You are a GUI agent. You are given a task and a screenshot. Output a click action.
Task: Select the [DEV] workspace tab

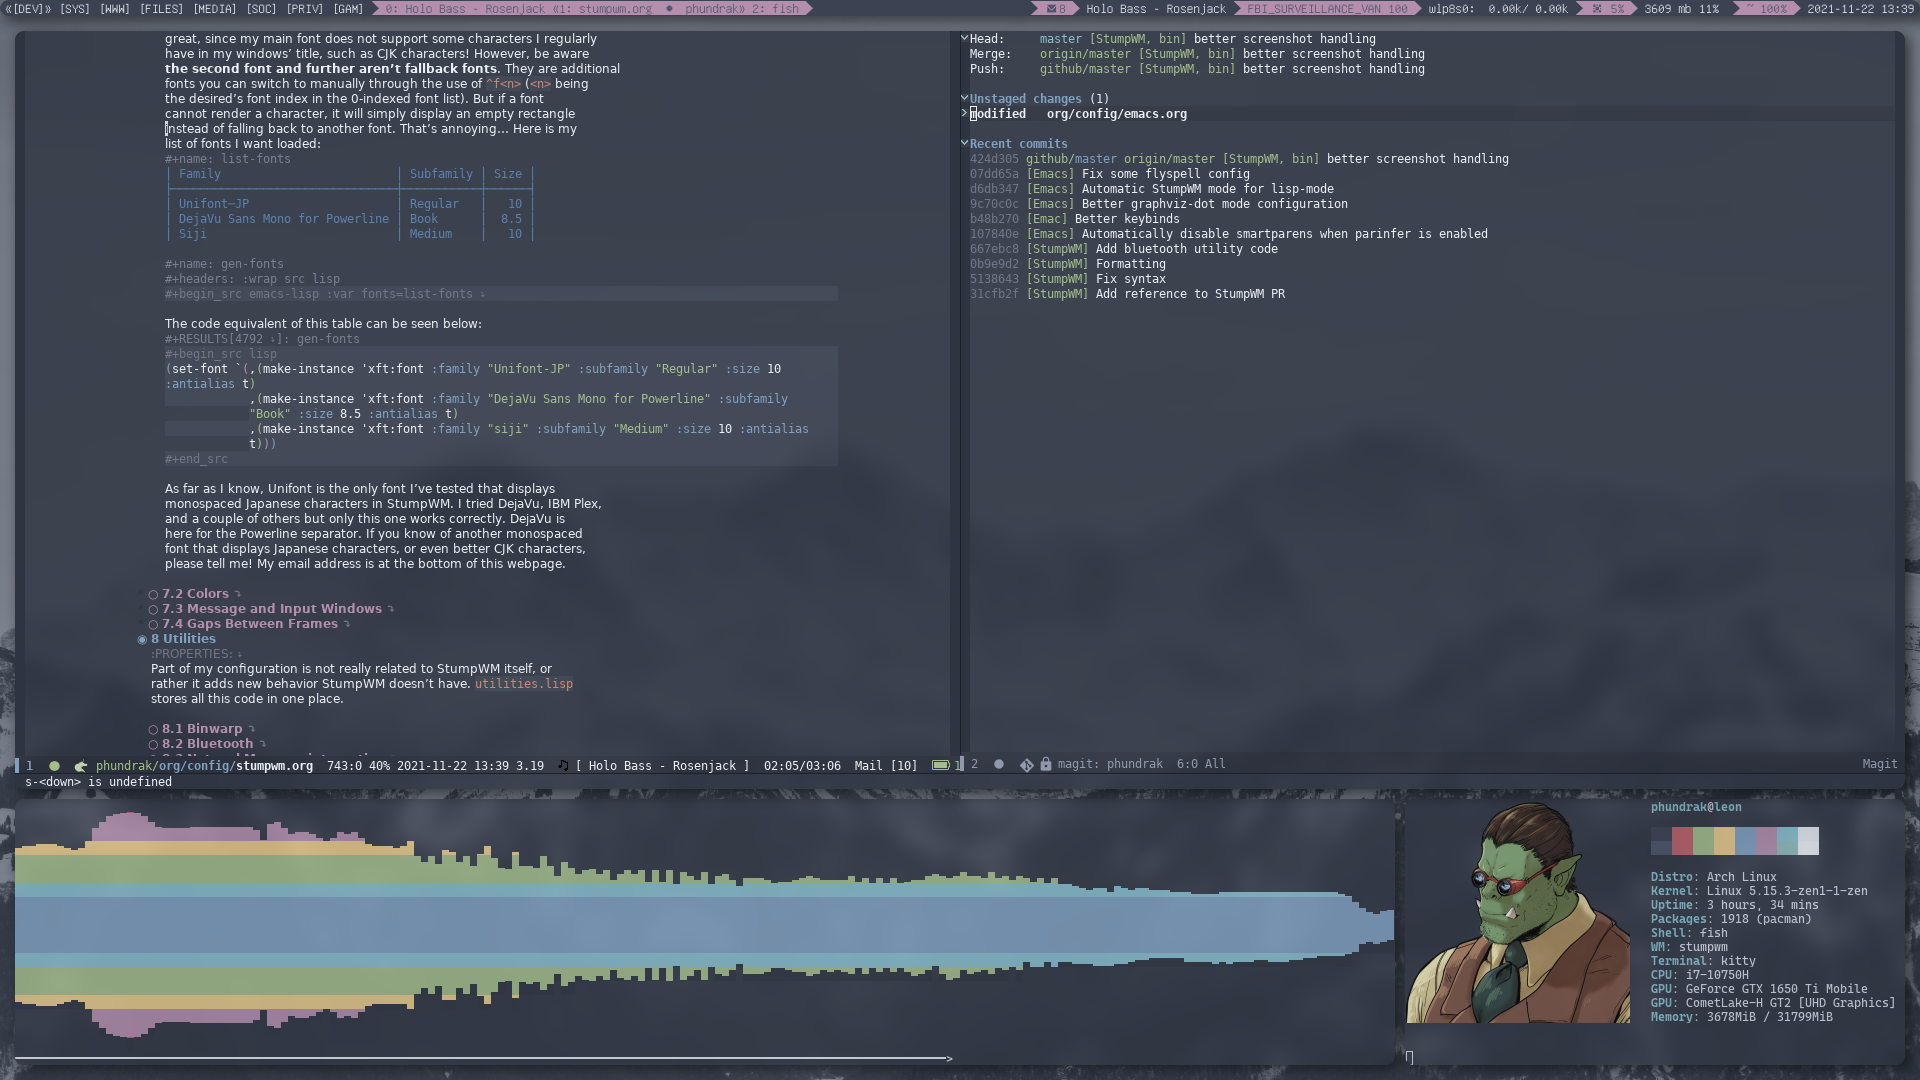25,9
